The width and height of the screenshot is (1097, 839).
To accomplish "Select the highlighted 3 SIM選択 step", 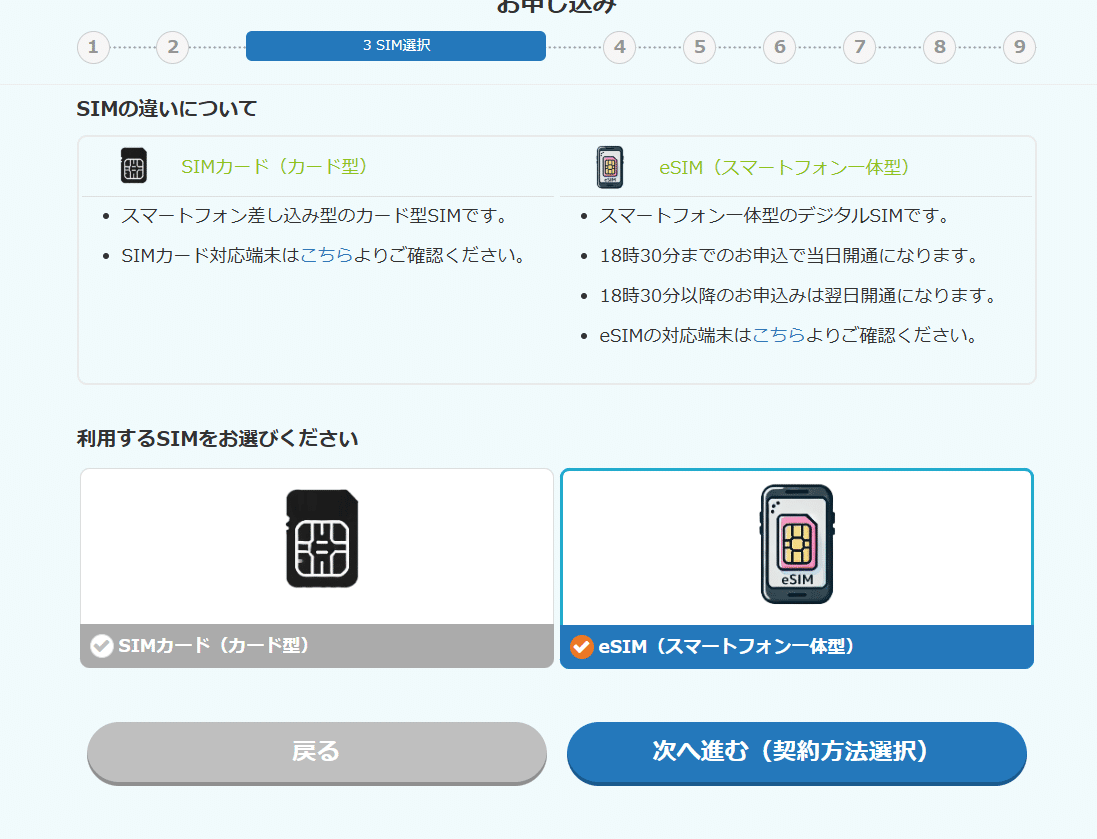I will pyautogui.click(x=395, y=46).
